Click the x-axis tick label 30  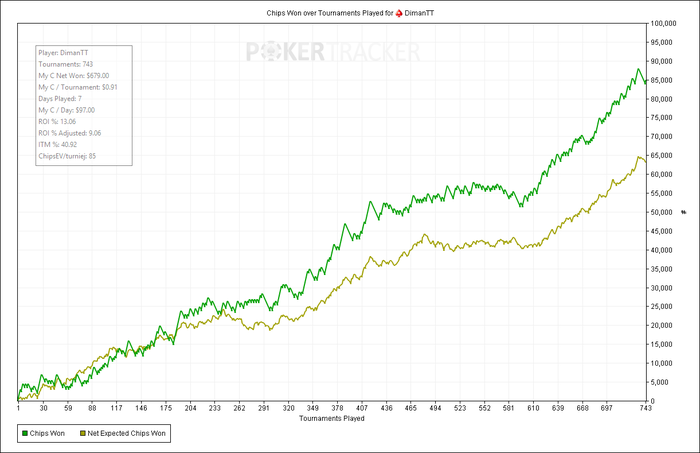43,408
